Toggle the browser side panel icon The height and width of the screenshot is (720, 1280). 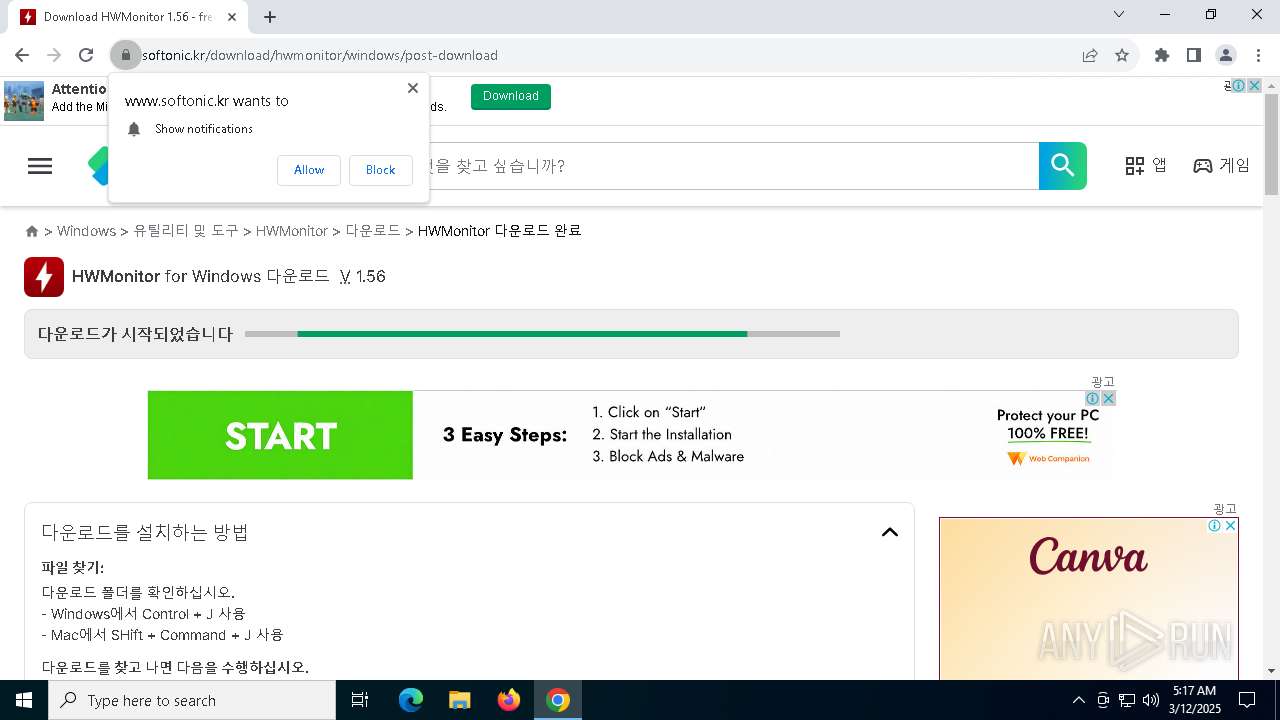1194,55
